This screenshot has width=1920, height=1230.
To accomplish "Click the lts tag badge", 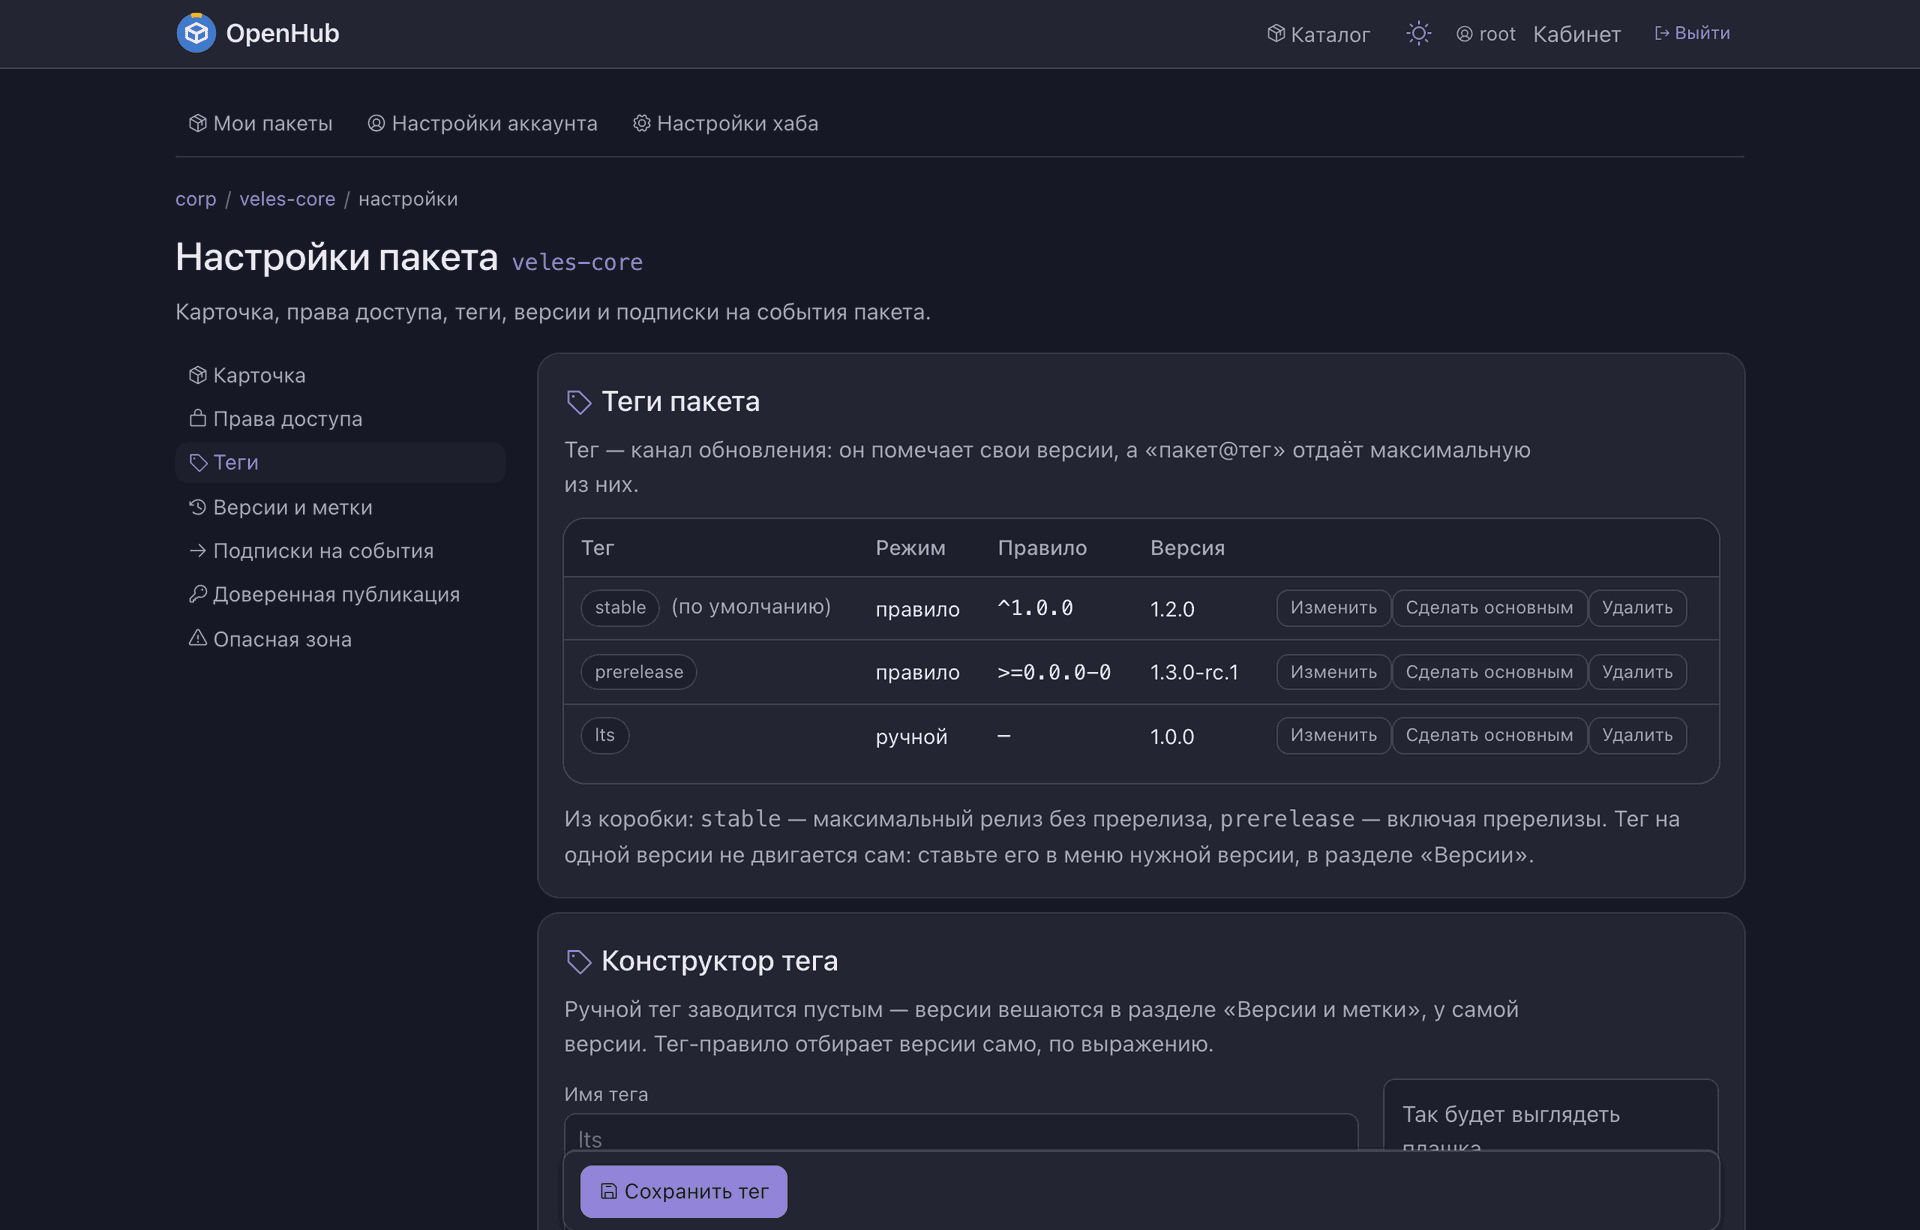I will [x=605, y=735].
